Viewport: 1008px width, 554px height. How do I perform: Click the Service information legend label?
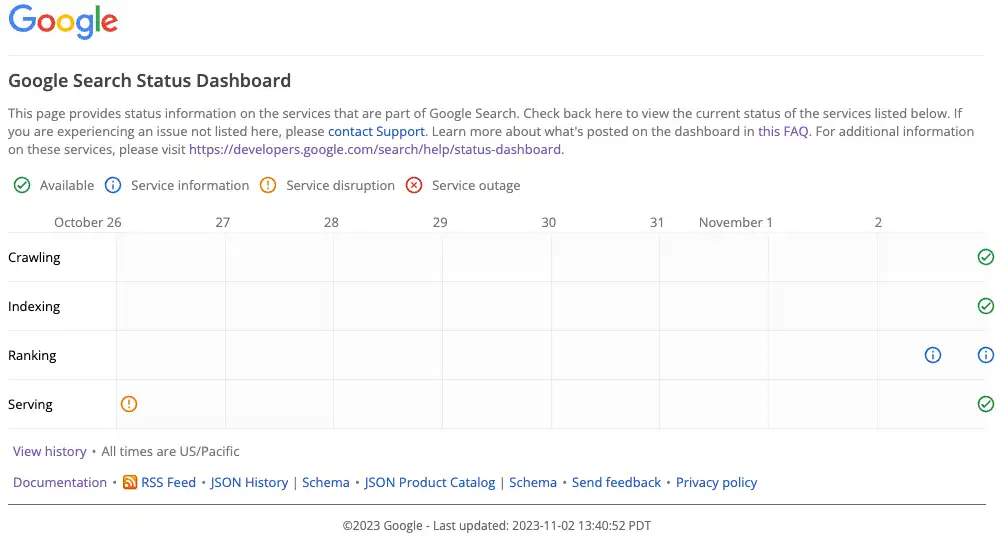[x=190, y=186]
